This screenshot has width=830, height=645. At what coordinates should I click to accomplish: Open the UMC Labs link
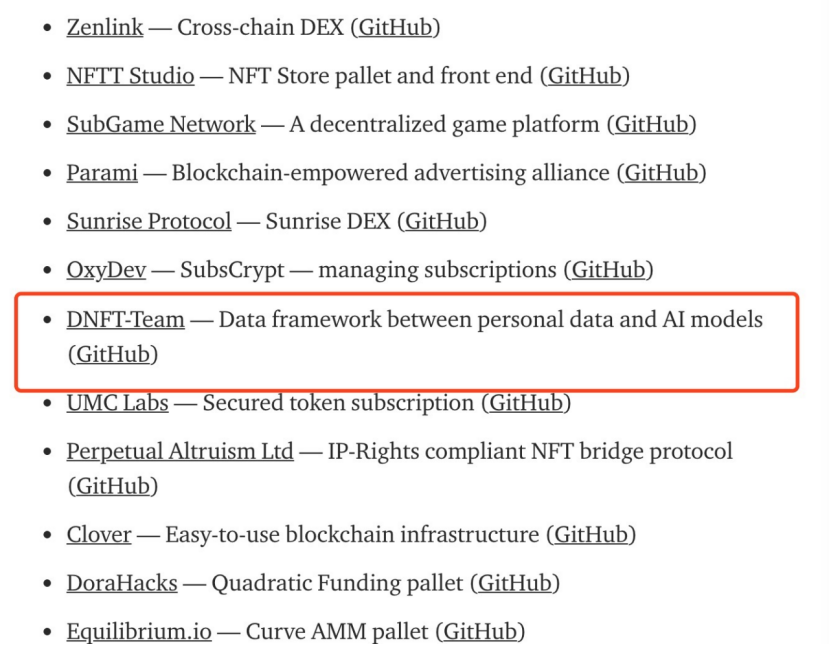coord(118,403)
